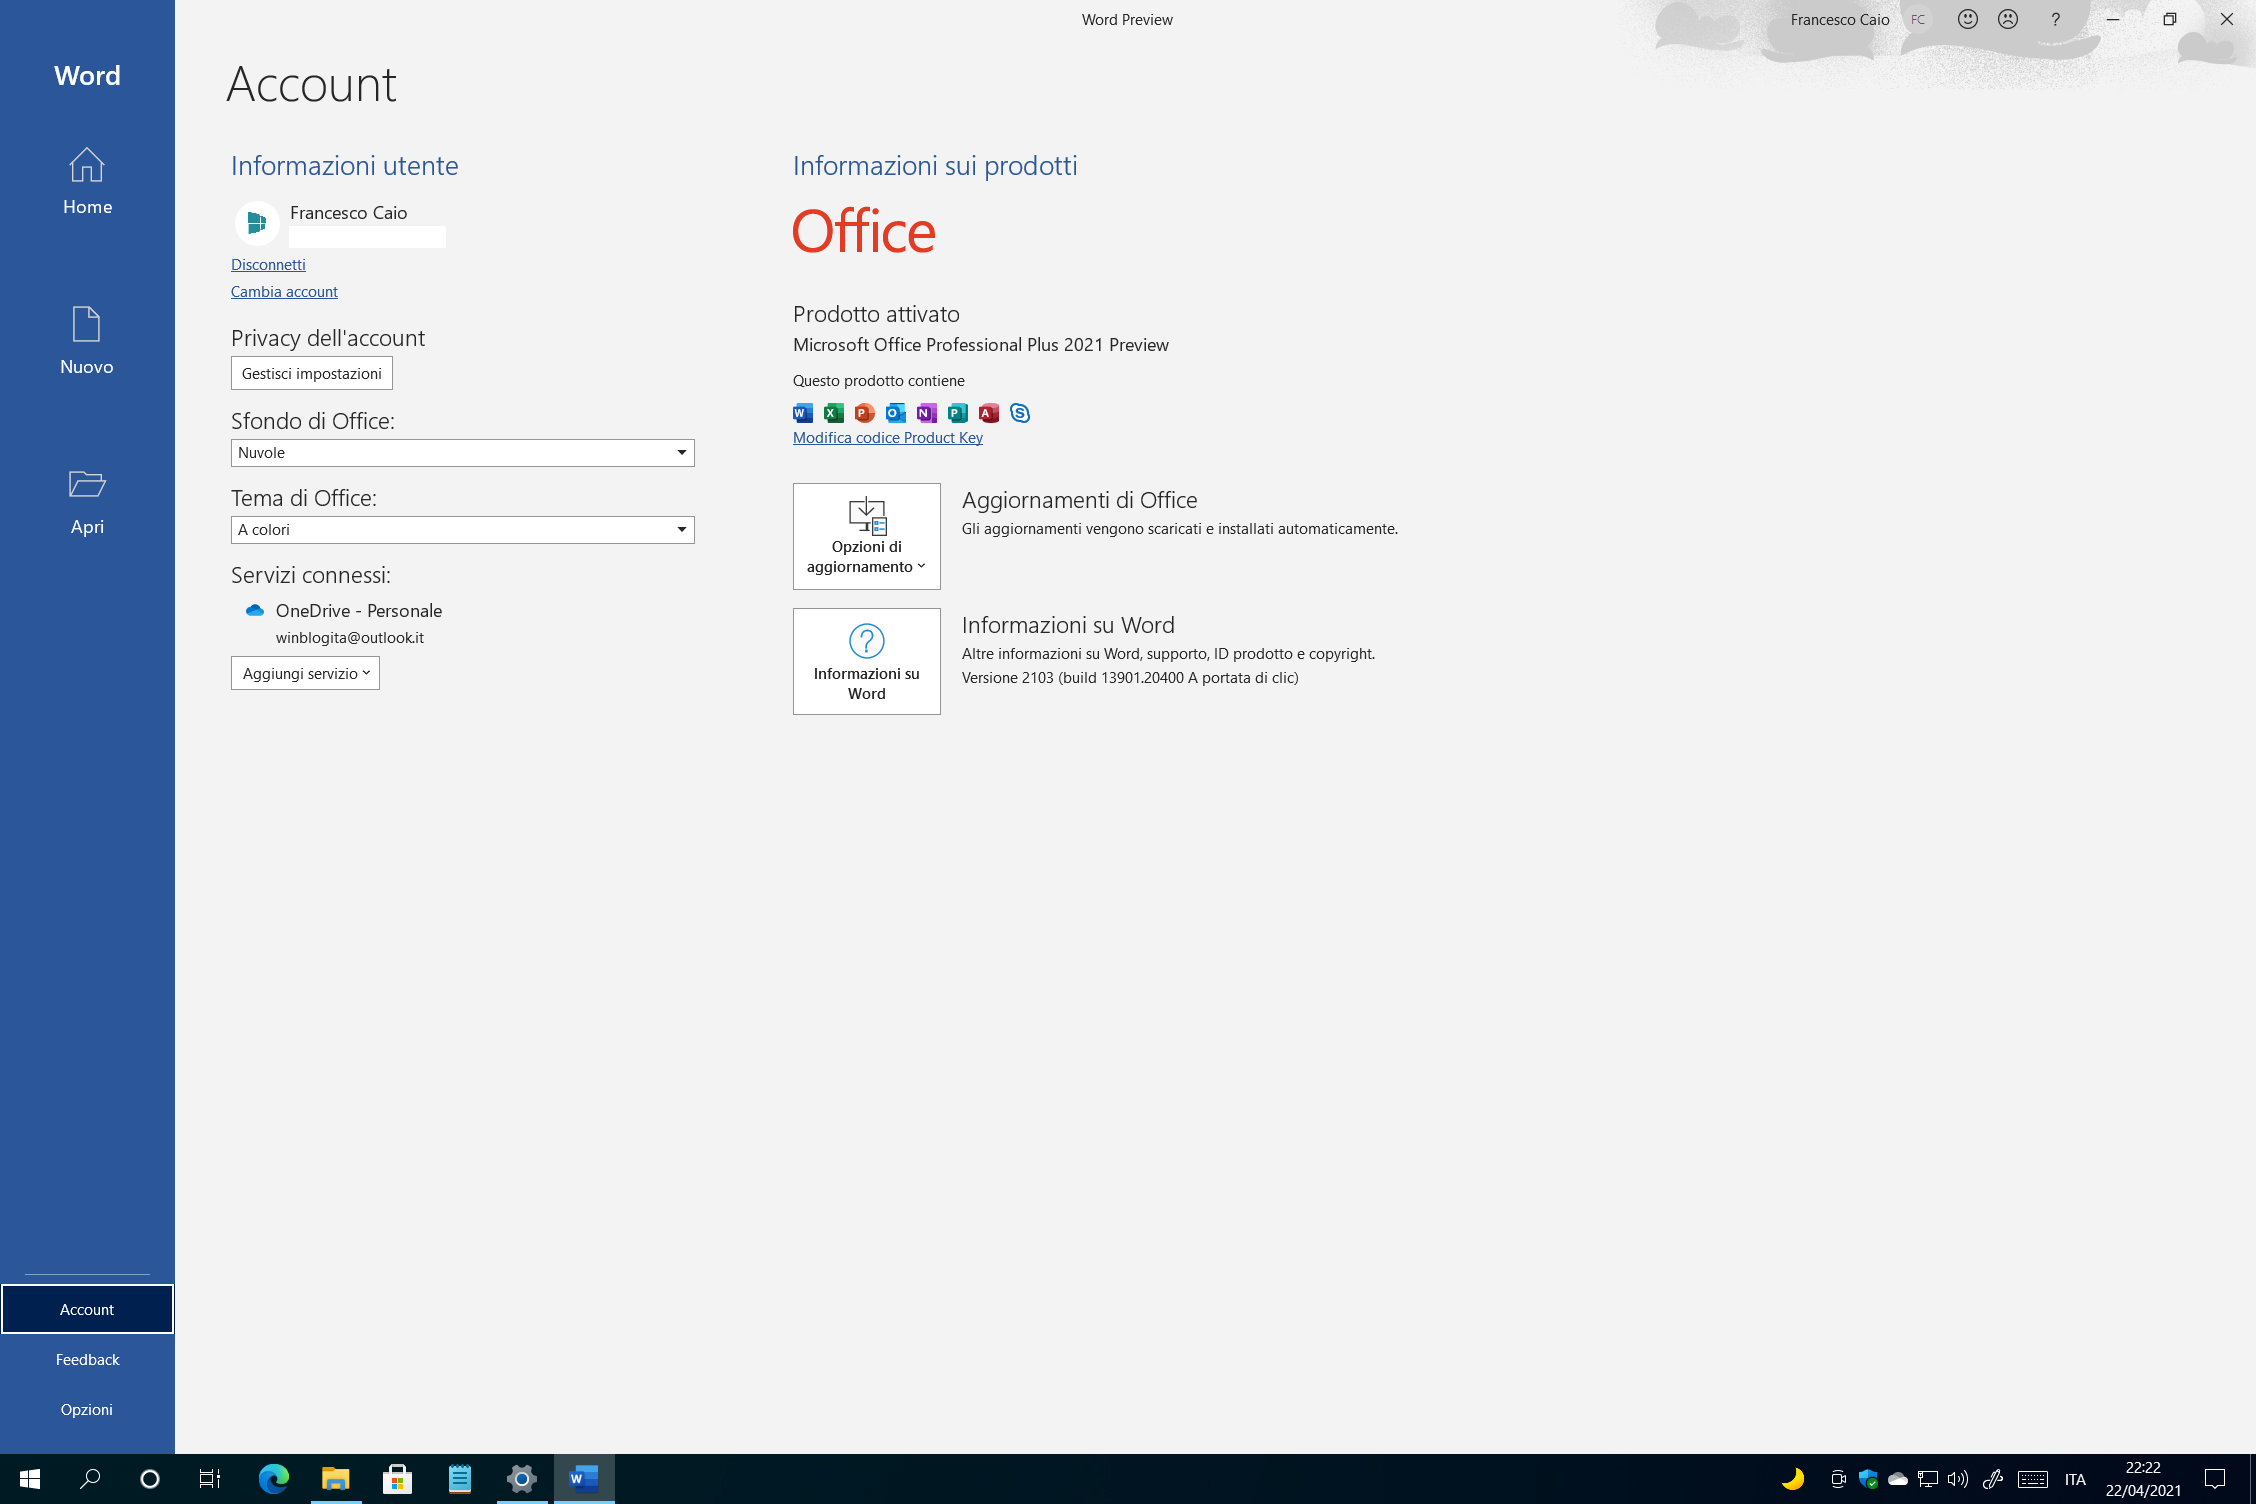Click Cambia account option
Screen dimensions: 2256x1504
click(x=282, y=289)
